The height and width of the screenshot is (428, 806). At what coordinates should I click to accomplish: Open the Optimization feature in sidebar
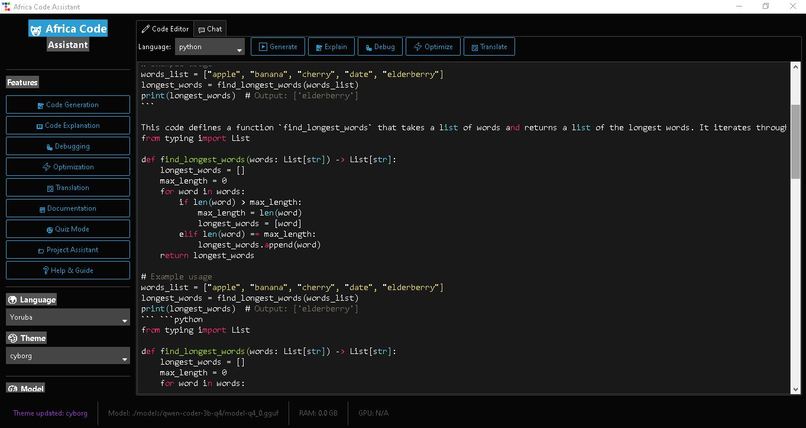click(68, 167)
